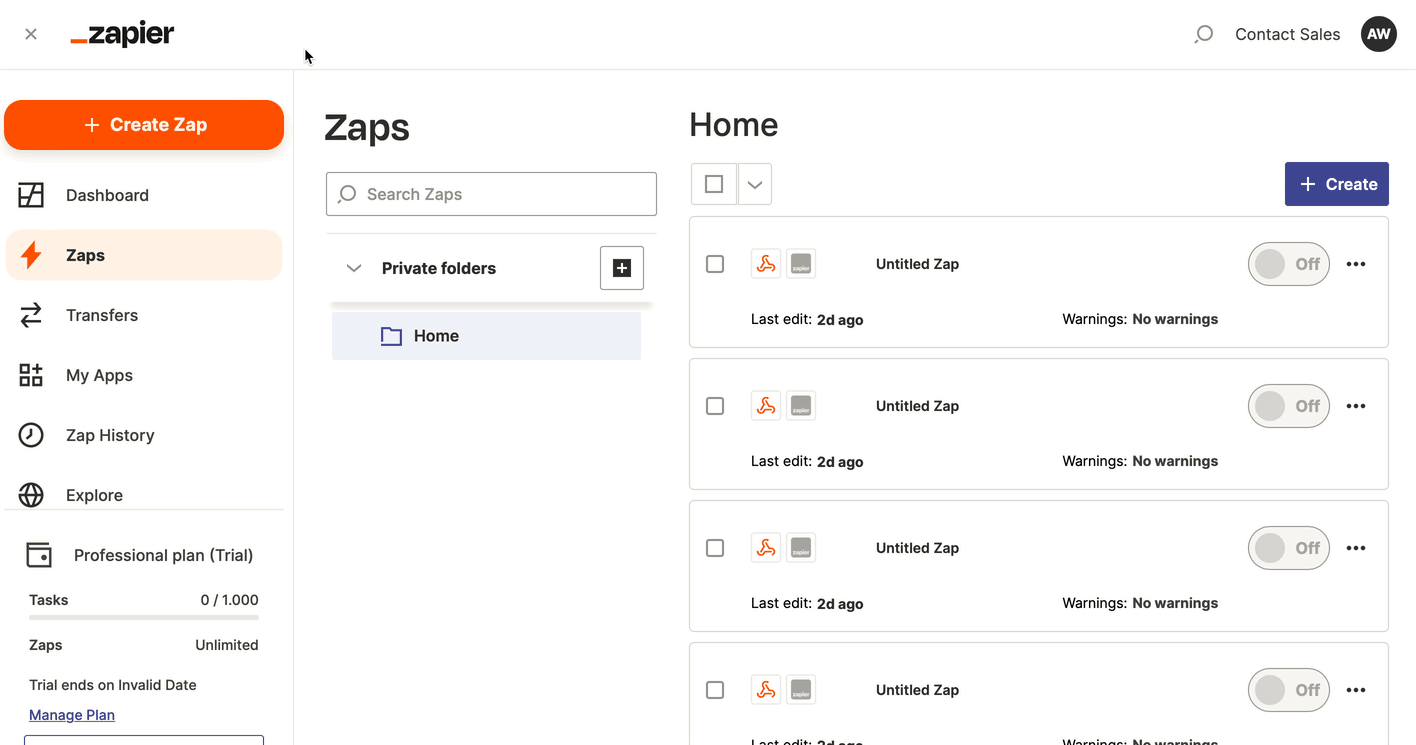Click the orange Create Zap button
The height and width of the screenshot is (745, 1416).
(144, 125)
